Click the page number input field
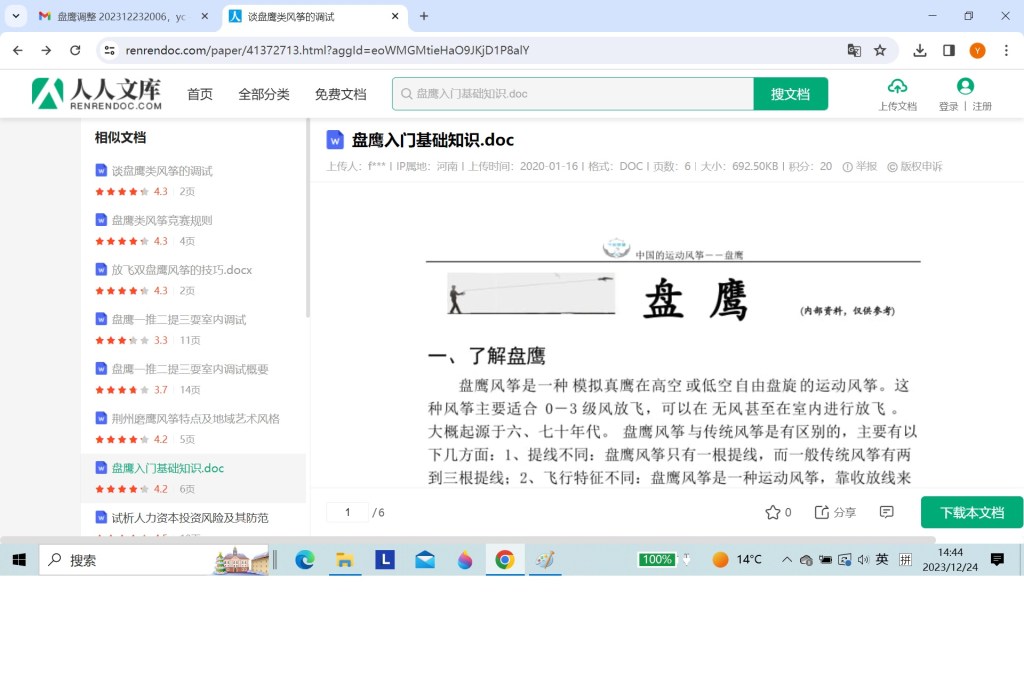Image resolution: width=1024 pixels, height=694 pixels. coord(347,512)
